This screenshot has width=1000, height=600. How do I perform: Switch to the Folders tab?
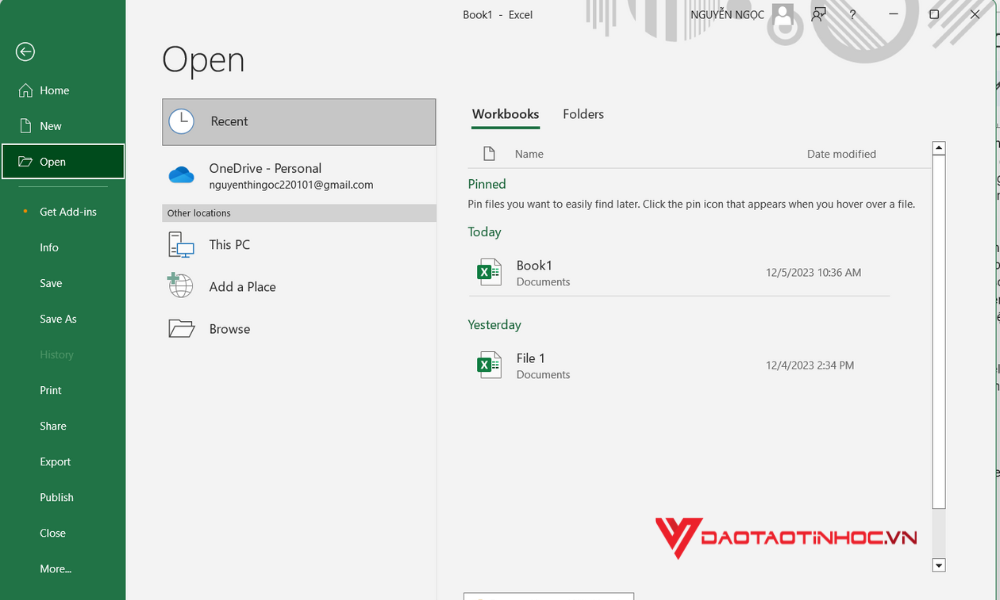pos(583,115)
